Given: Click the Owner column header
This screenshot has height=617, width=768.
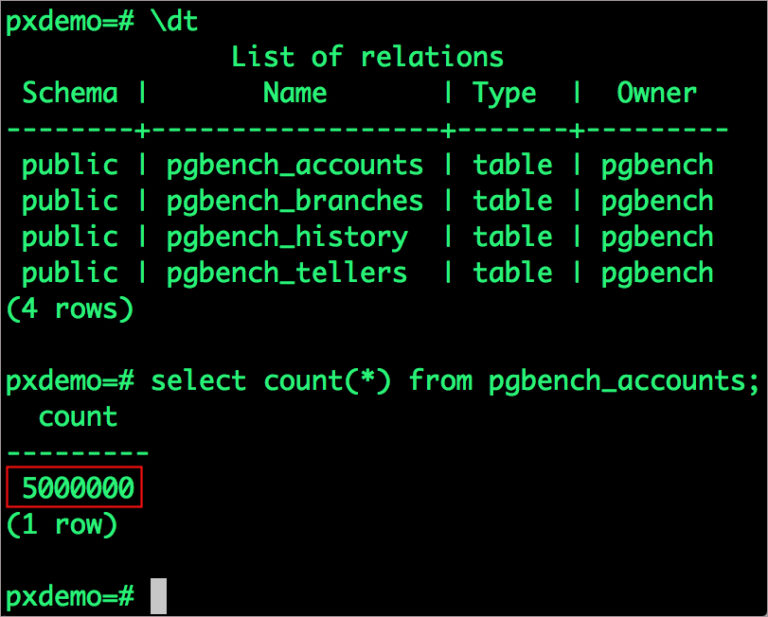Looking at the screenshot, I should coord(656,94).
